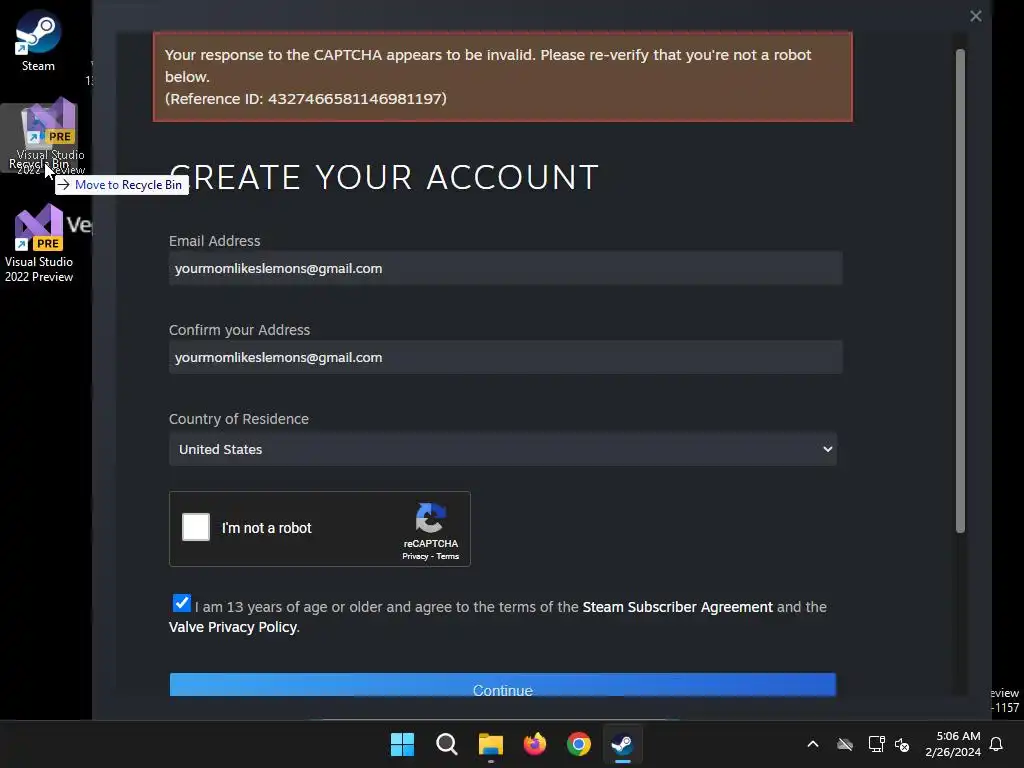Launch File Explorer from the taskbar
The width and height of the screenshot is (1024, 768).
click(490, 744)
